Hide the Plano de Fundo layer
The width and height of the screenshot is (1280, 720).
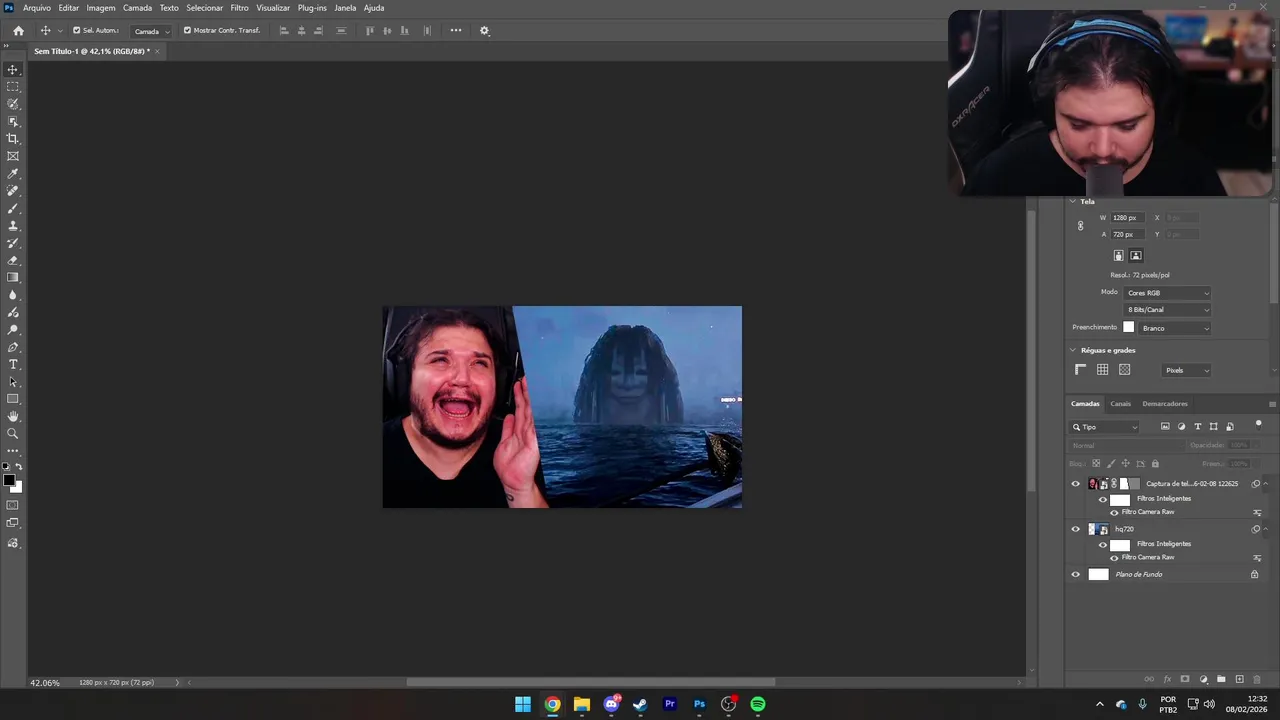1076,575
